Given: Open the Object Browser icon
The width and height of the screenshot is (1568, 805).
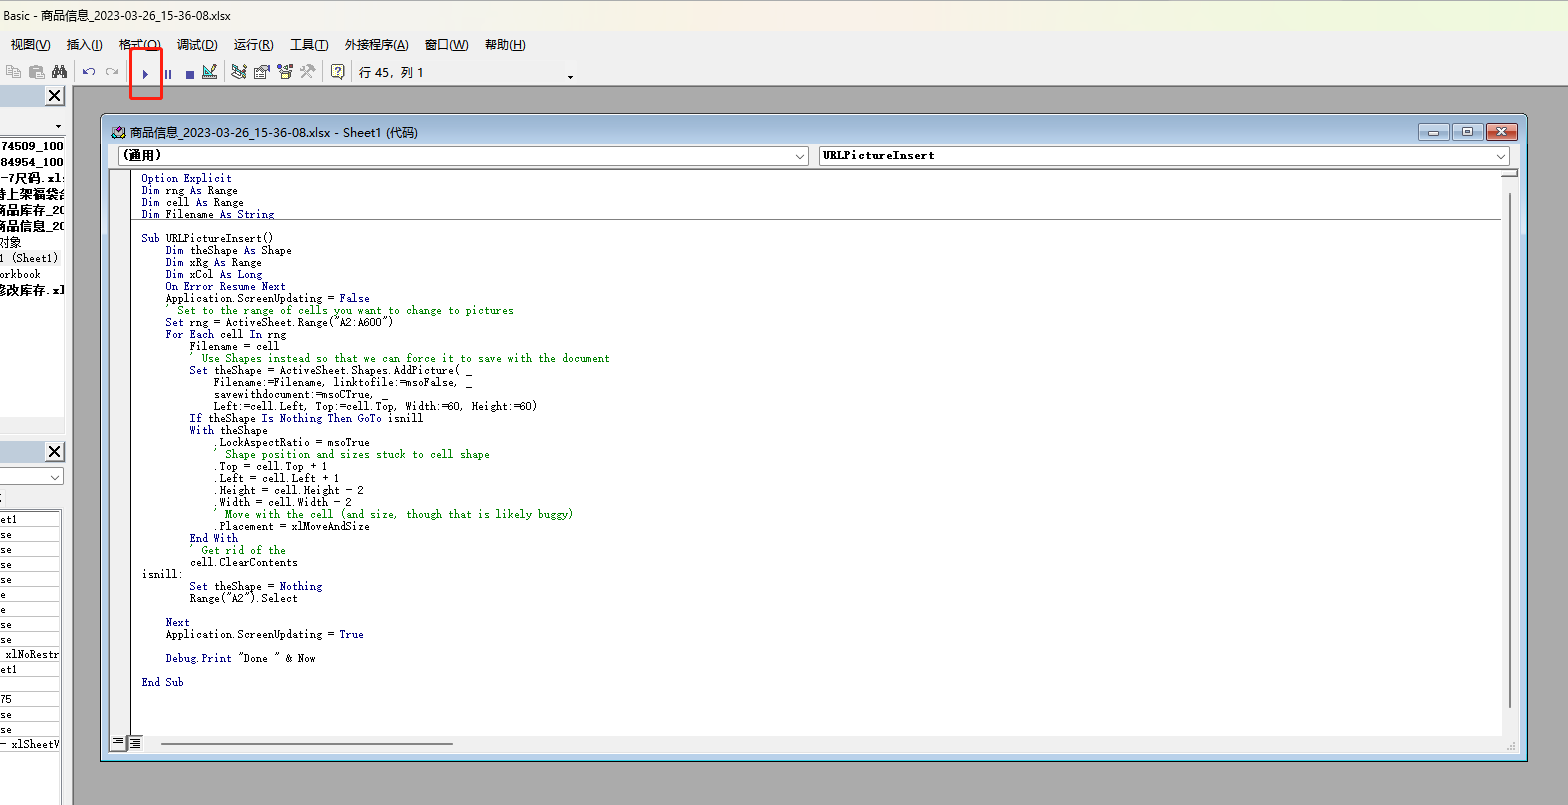Looking at the screenshot, I should 285,72.
